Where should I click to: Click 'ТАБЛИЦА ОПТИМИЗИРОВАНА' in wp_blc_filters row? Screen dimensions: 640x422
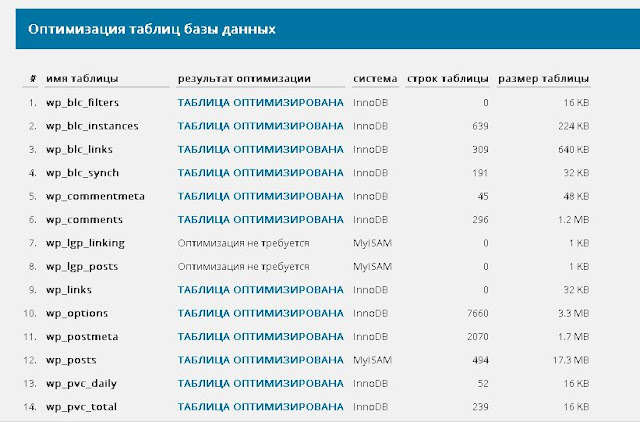(260, 102)
